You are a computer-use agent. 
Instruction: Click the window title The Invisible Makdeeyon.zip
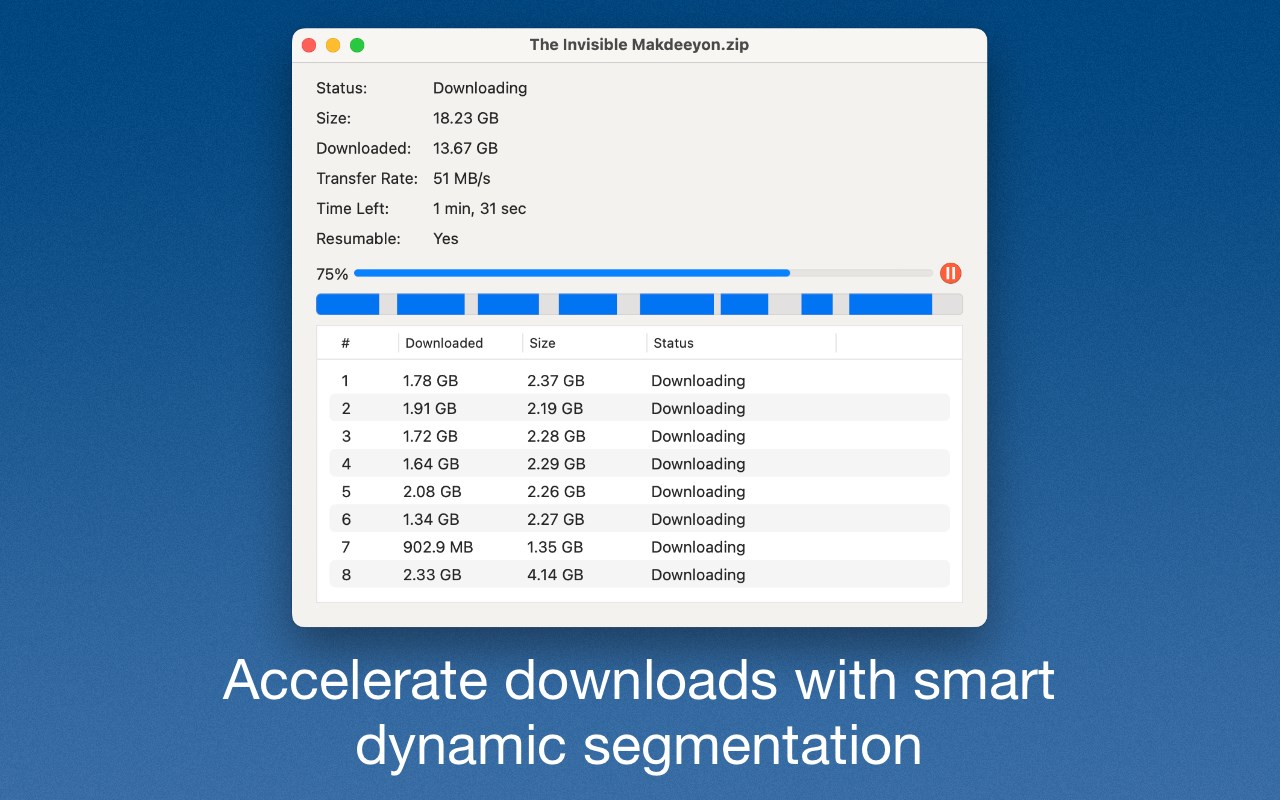coord(639,45)
